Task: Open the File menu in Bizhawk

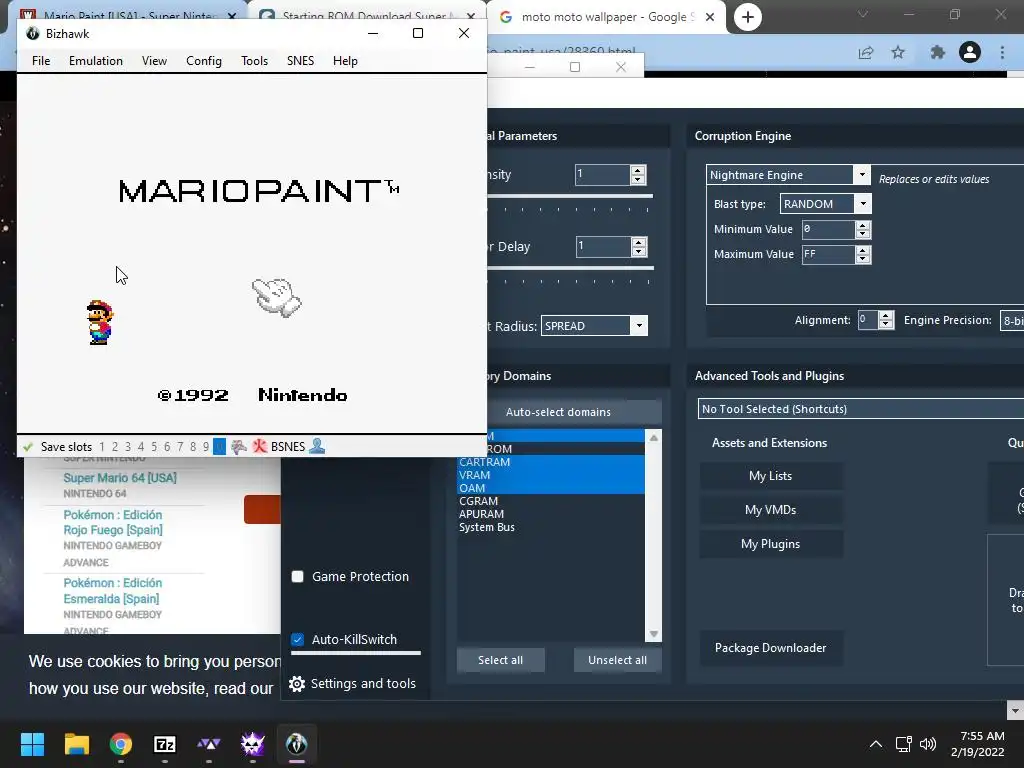Action: (x=40, y=61)
